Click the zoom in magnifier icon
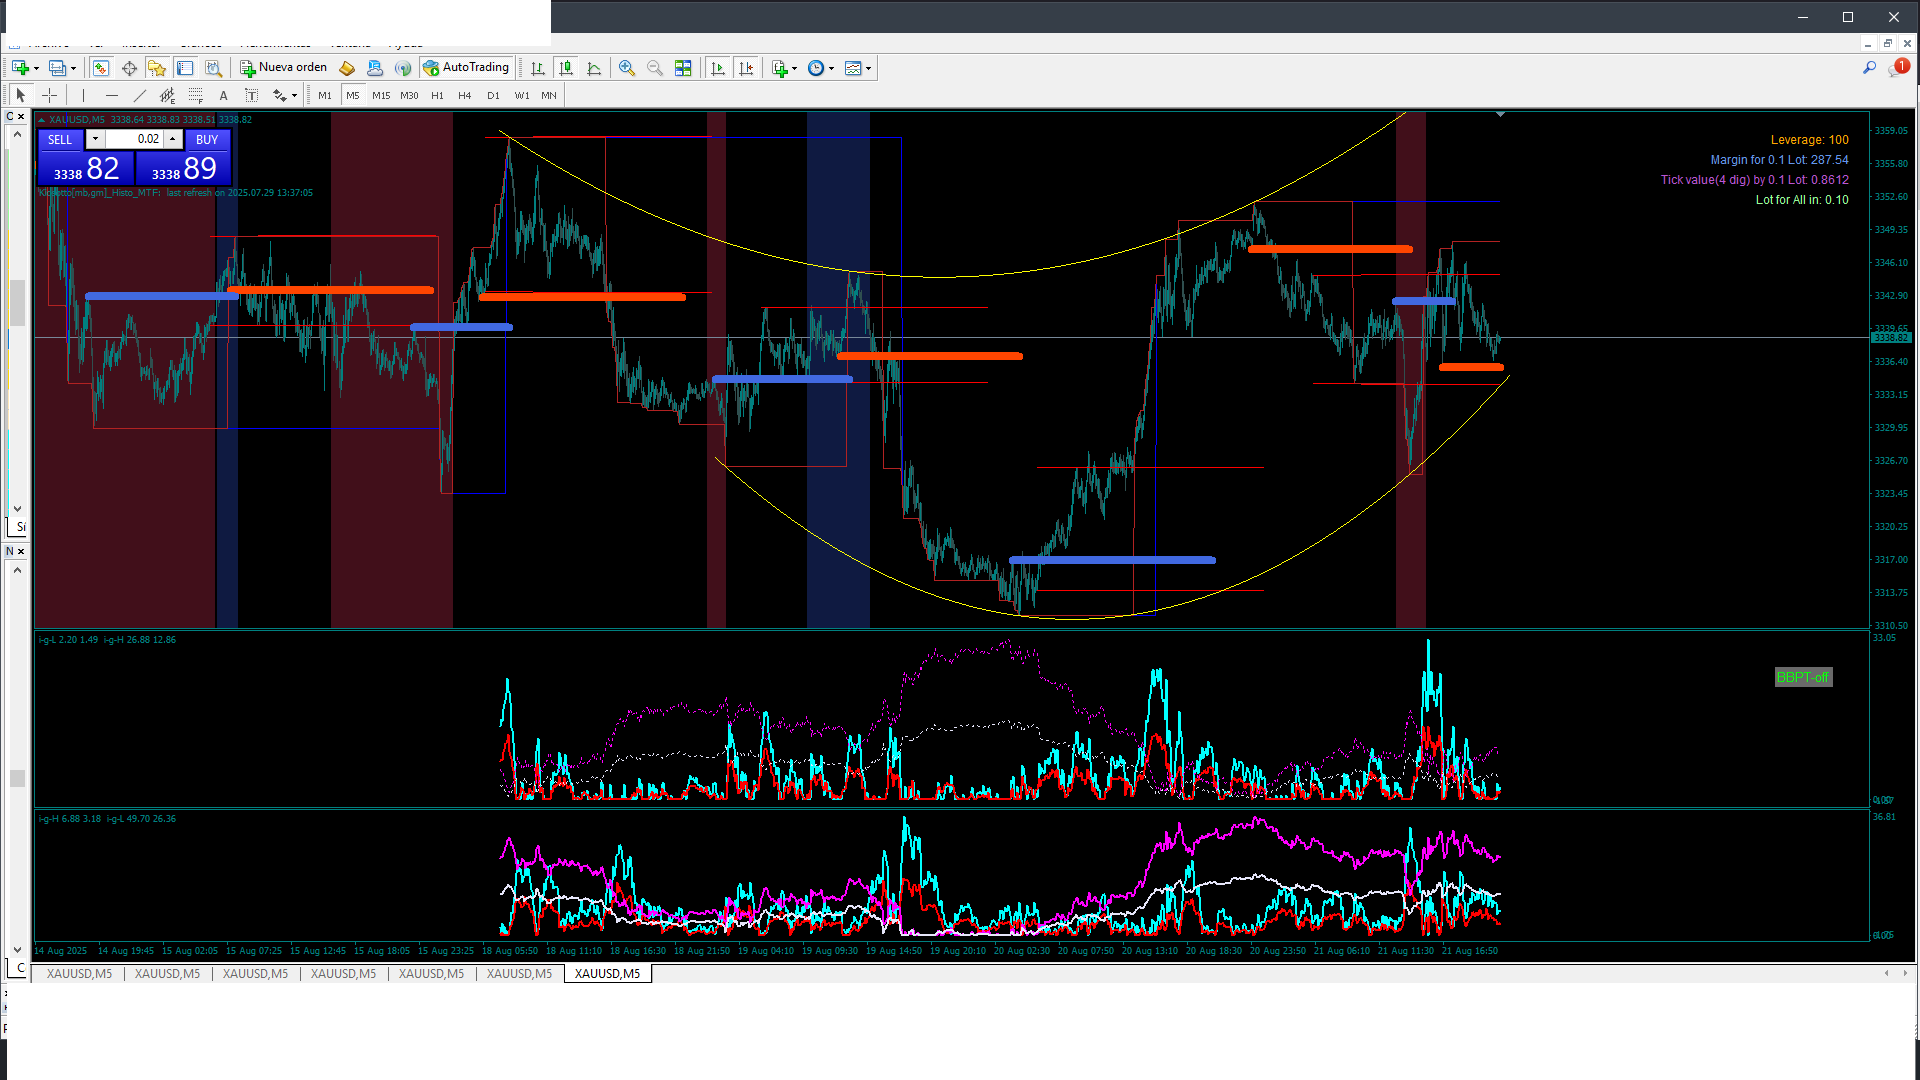This screenshot has width=1920, height=1080. click(627, 68)
